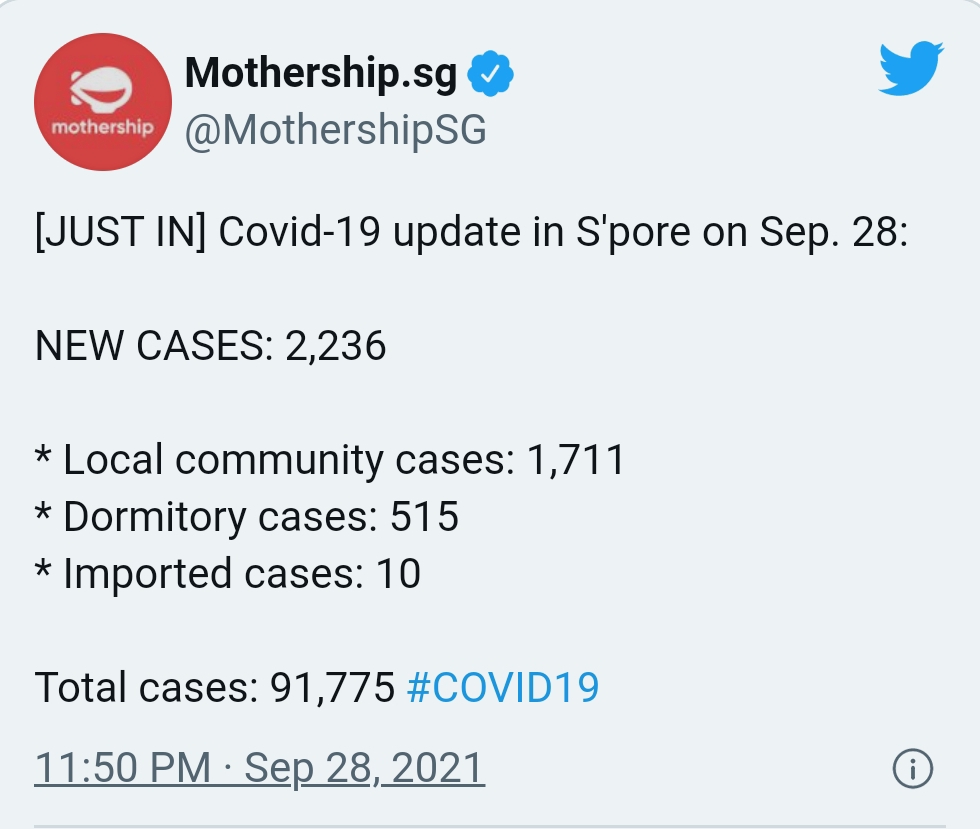Viewport: 980px width, 829px height.
Task: Click the [JUST IN] tag in the tweet
Action: 120,232
